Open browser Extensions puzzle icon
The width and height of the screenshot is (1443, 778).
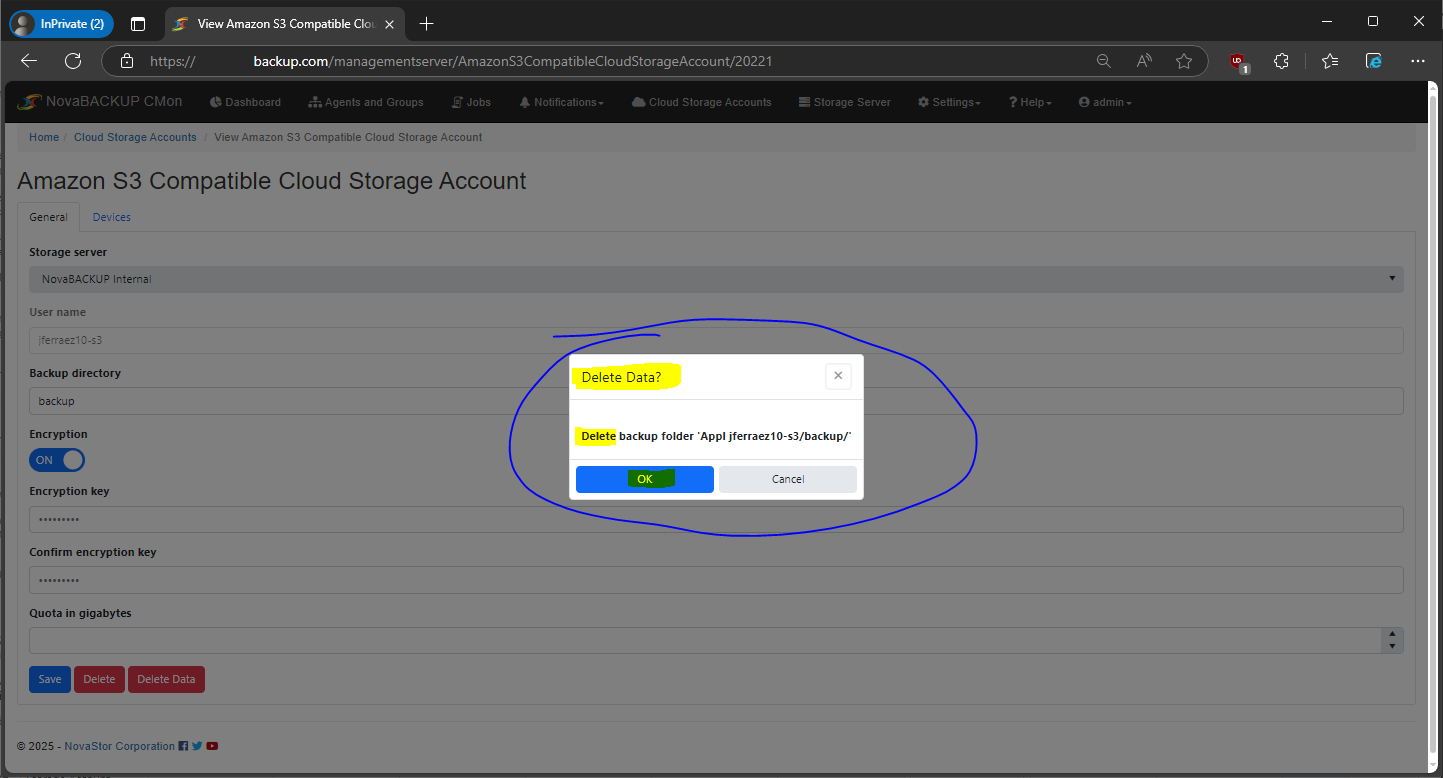click(1282, 61)
